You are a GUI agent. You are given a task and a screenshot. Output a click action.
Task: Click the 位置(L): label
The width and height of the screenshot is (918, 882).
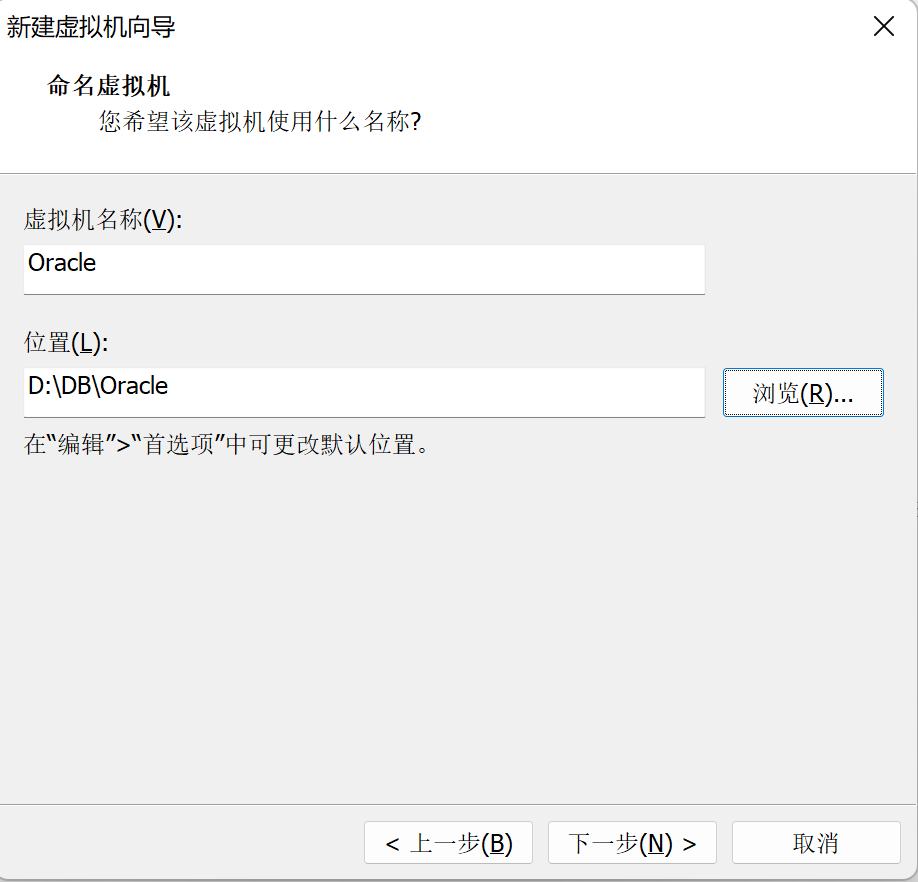[x=65, y=343]
